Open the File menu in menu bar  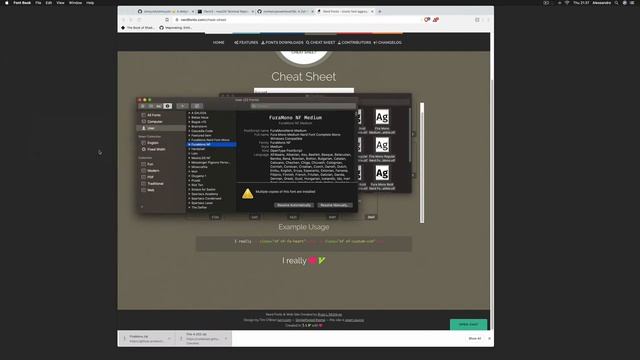[x=38, y=3]
